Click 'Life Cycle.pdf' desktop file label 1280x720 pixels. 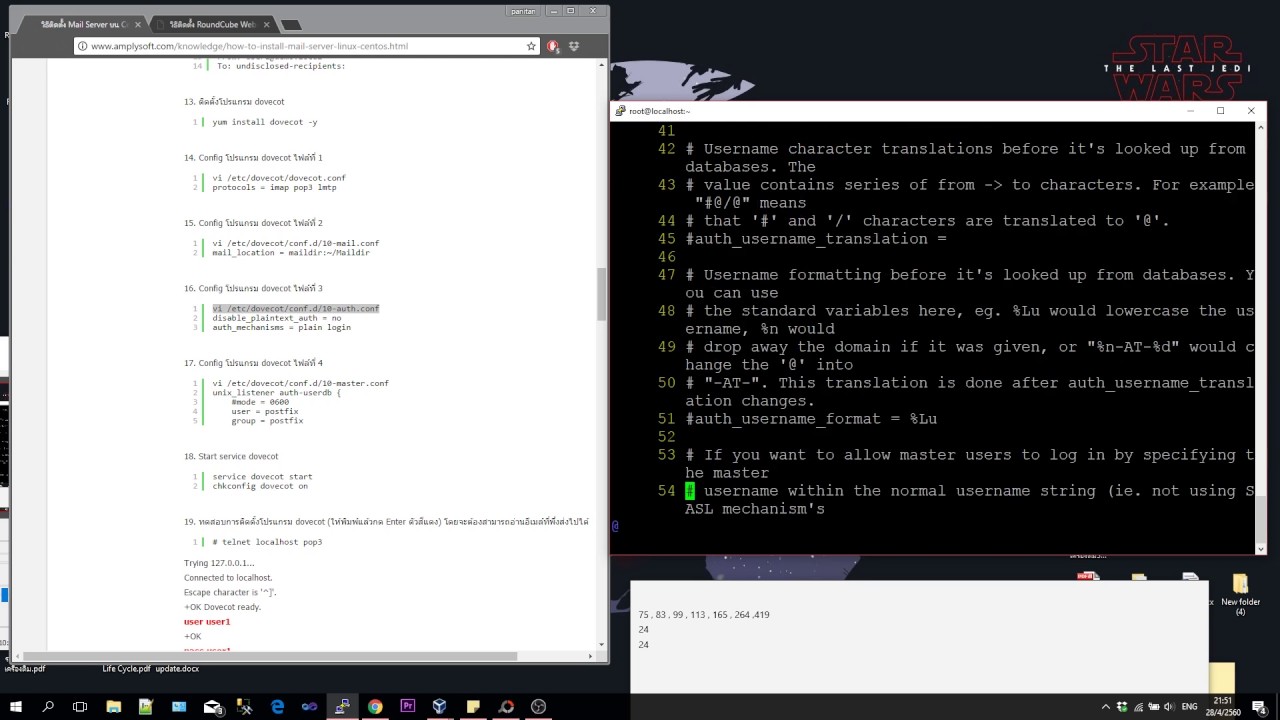tap(126, 669)
